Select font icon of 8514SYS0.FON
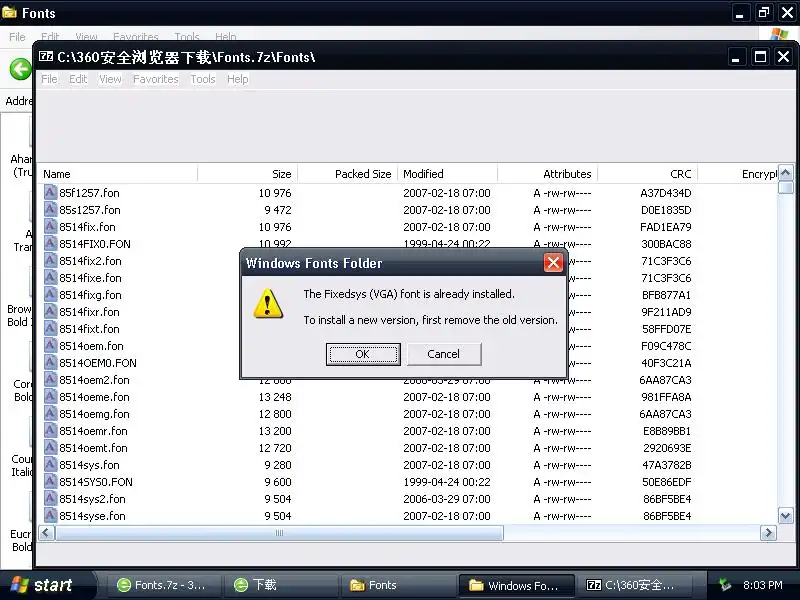Viewport: 800px width, 600px height. click(50, 481)
